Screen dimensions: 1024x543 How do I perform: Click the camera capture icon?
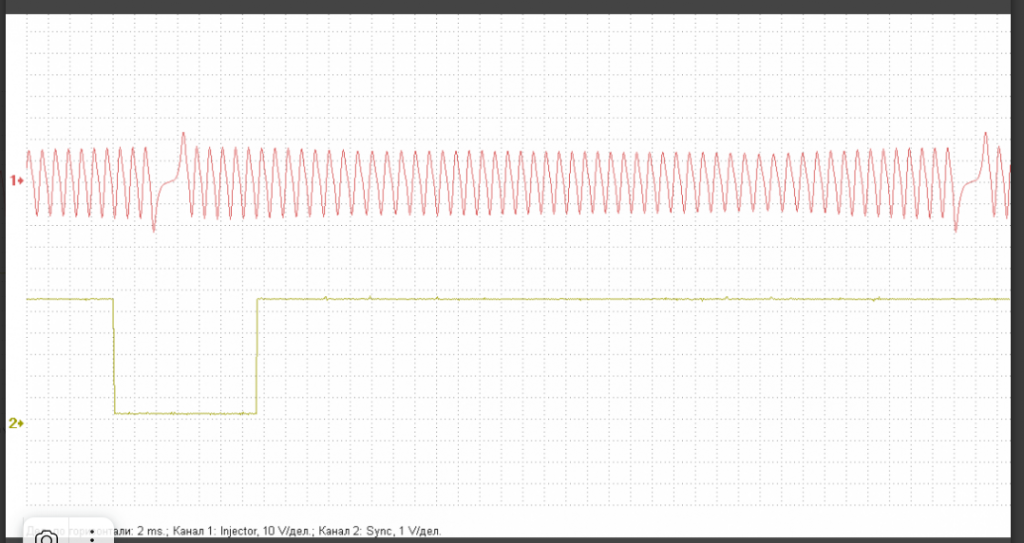pos(46,537)
